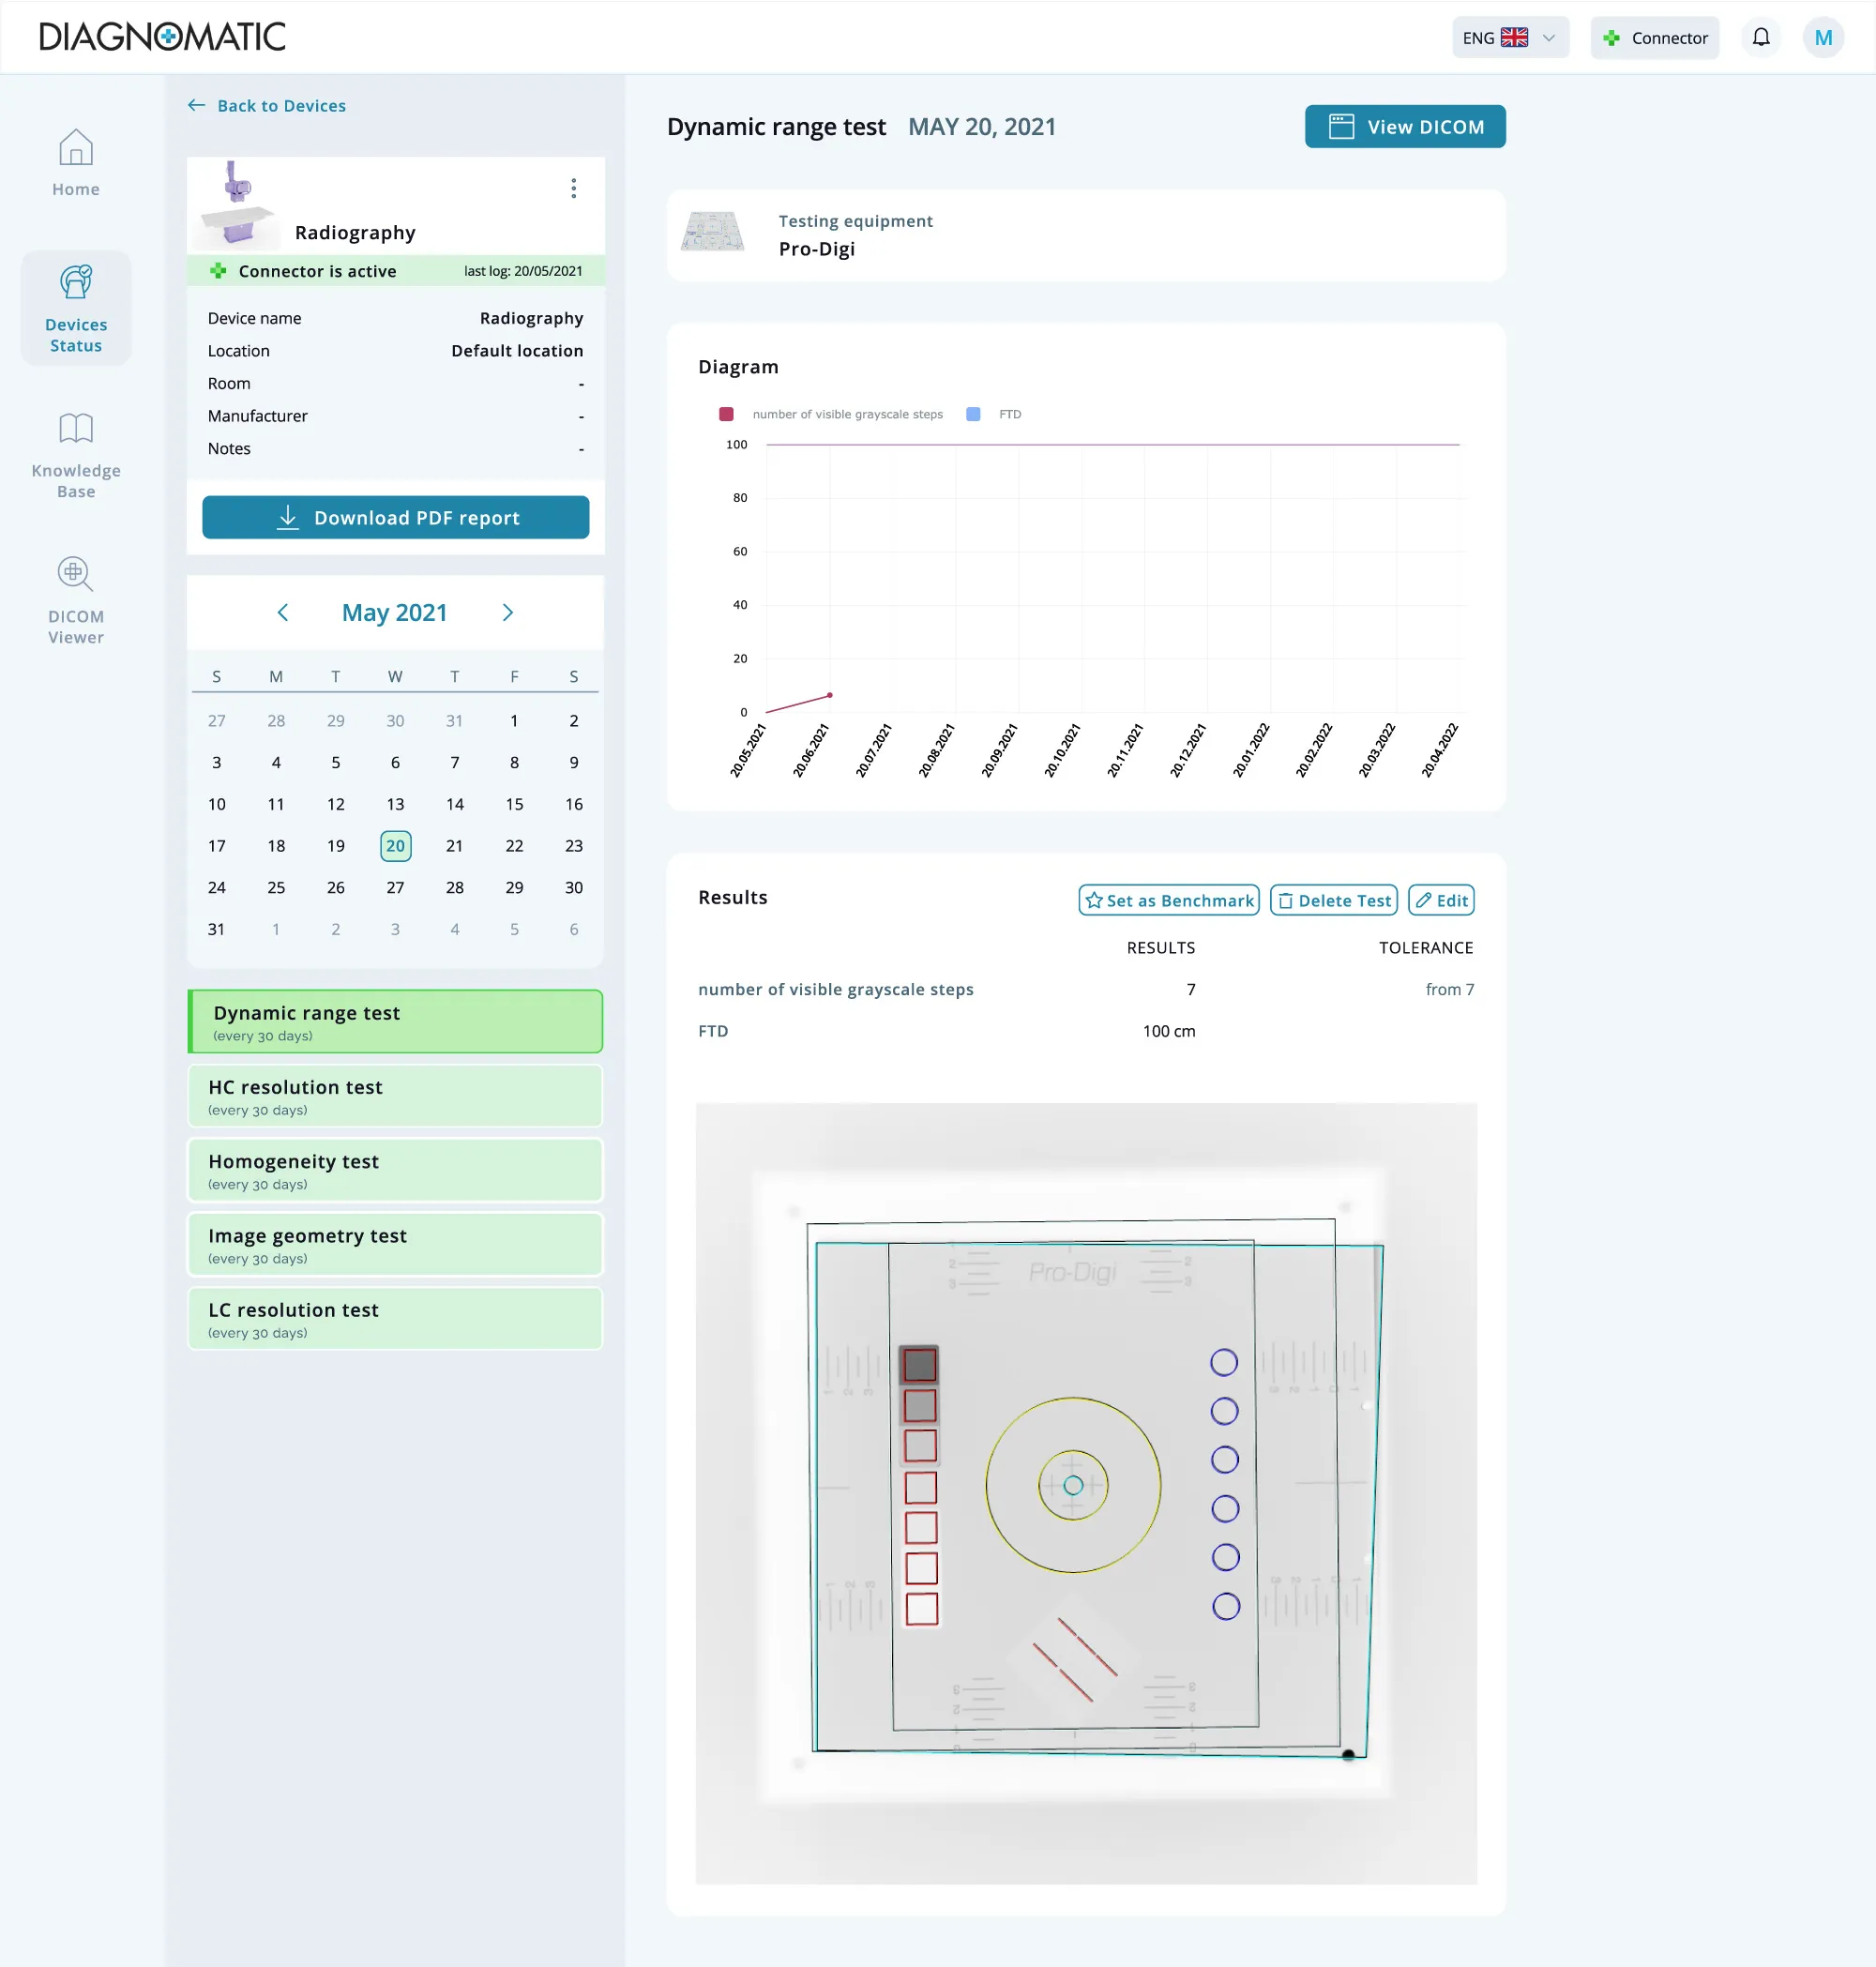Screen dimensions: 1876x1967
Task: Open the Connector panel
Action: coord(1654,37)
